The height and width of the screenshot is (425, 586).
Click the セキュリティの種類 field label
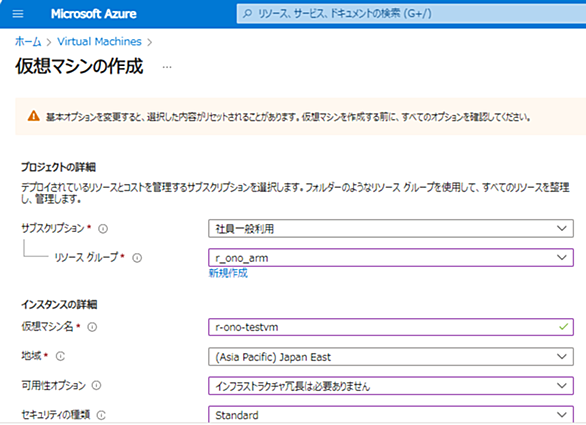tap(56, 415)
